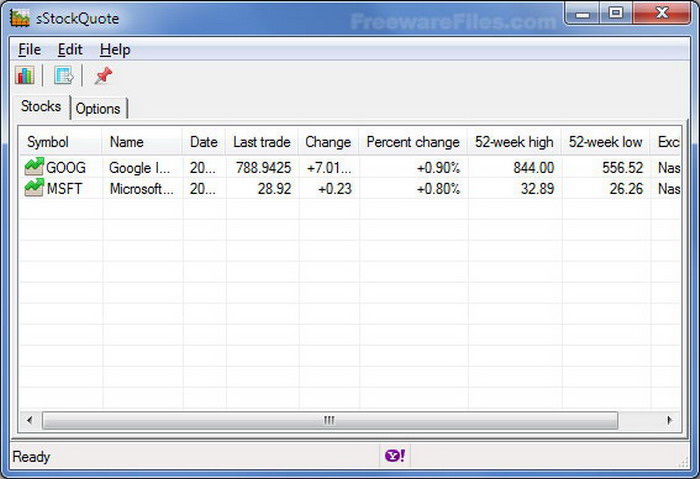Sort by the Last trade column header
The image size is (700, 479).
click(x=262, y=142)
